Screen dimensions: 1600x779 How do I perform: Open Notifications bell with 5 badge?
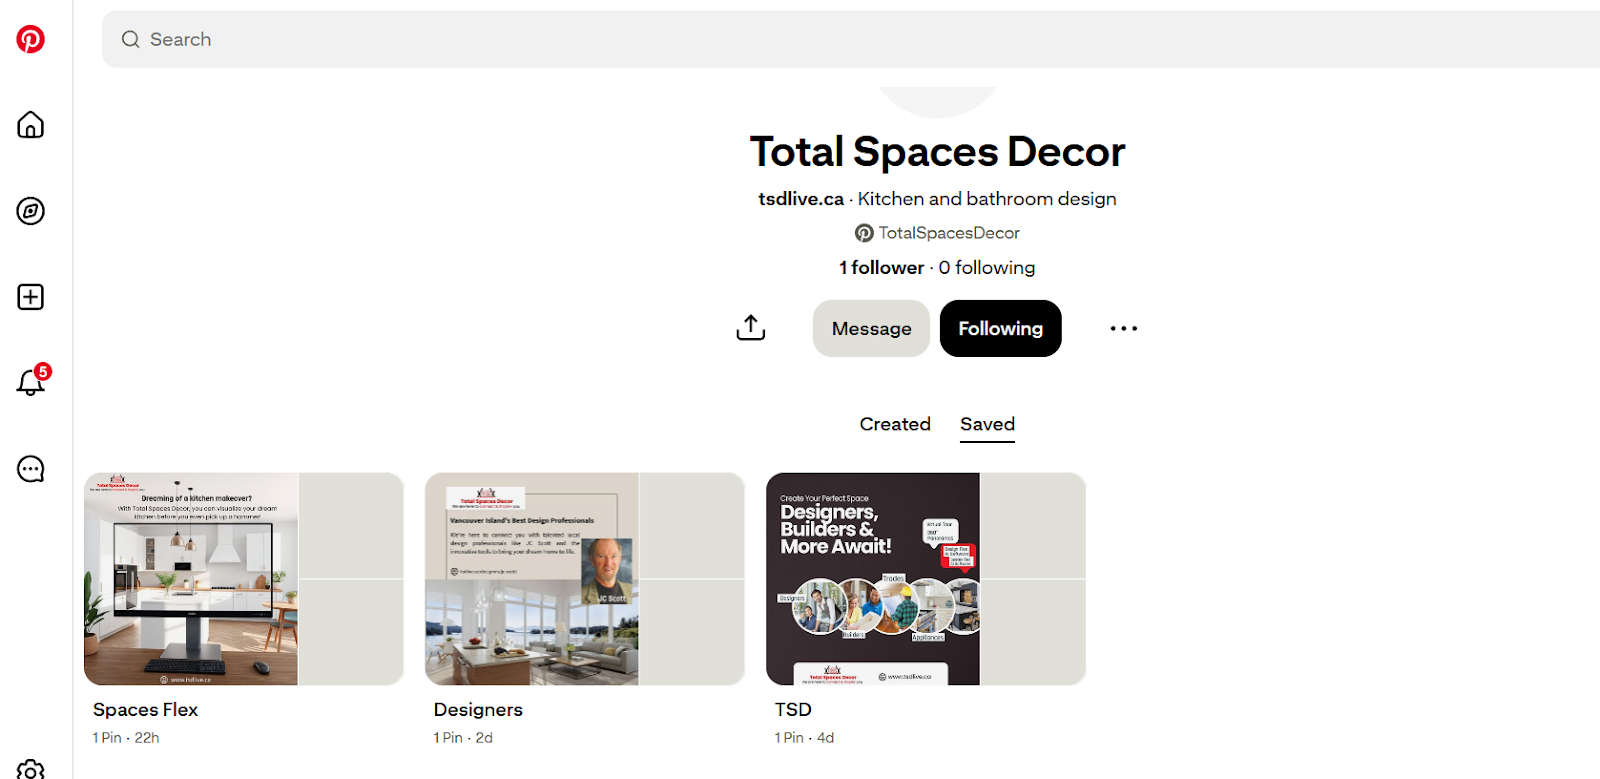point(31,381)
